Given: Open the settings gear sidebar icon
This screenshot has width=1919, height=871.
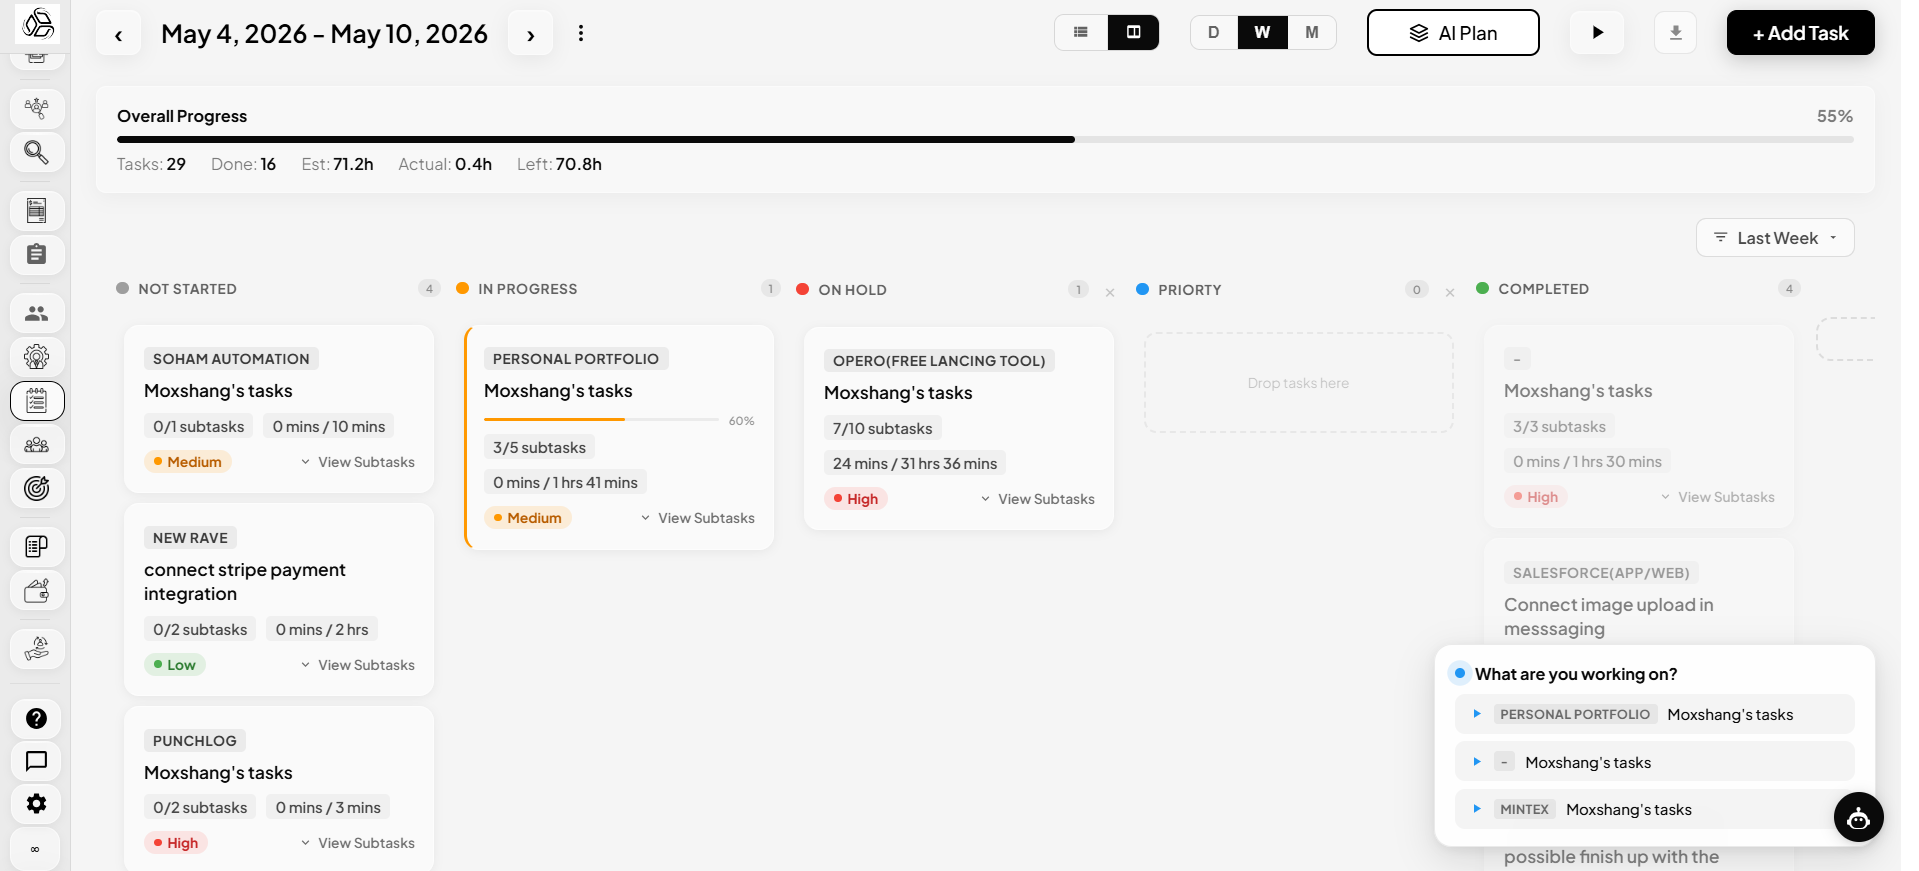Looking at the screenshot, I should point(37,804).
